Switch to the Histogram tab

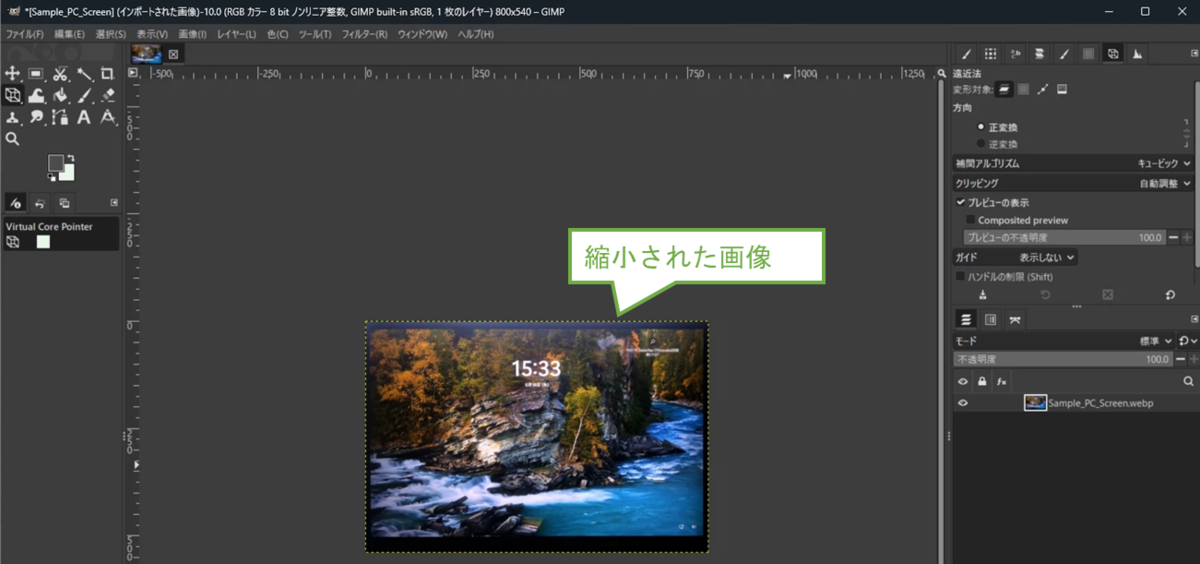(x=1137, y=54)
